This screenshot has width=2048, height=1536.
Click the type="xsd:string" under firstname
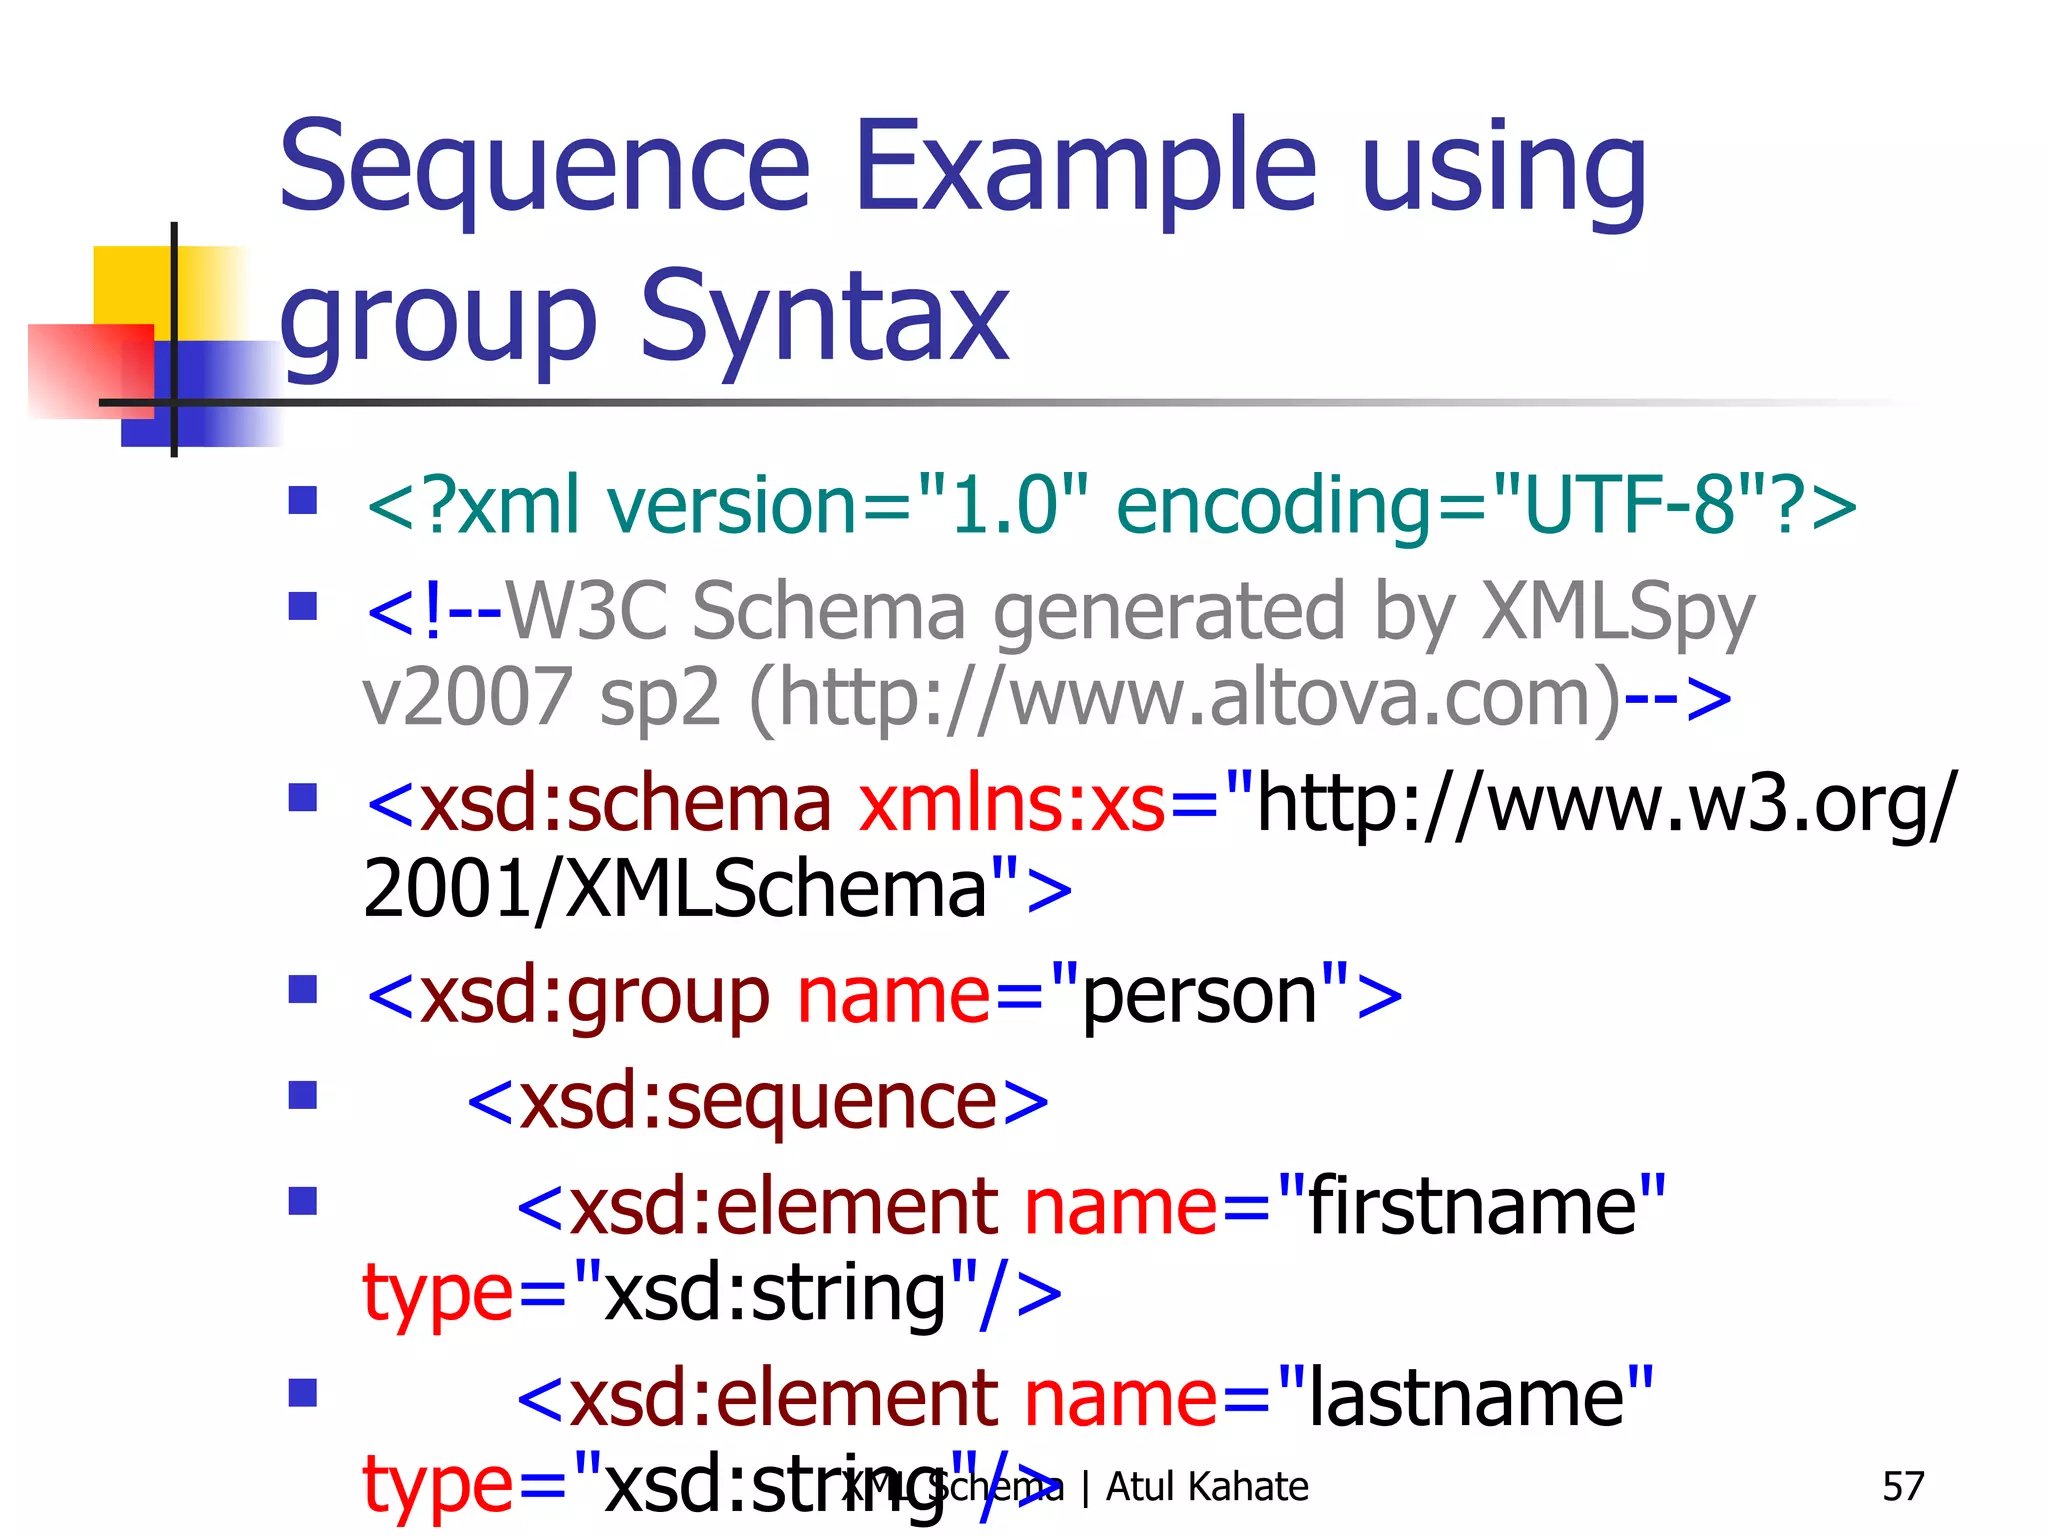point(712,1294)
